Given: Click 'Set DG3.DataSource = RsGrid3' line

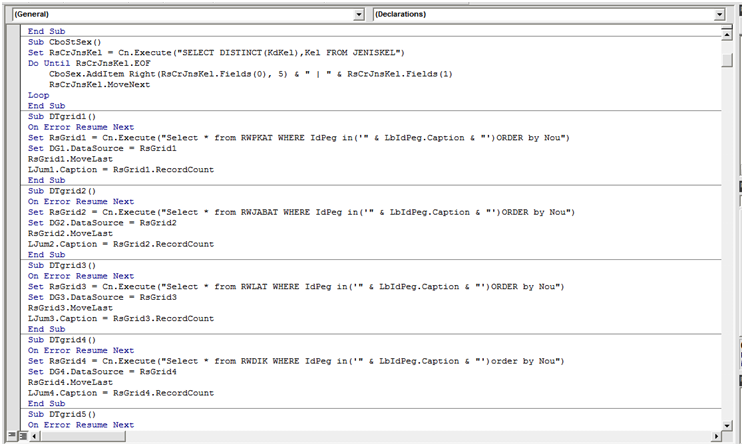Looking at the screenshot, I should (102, 297).
